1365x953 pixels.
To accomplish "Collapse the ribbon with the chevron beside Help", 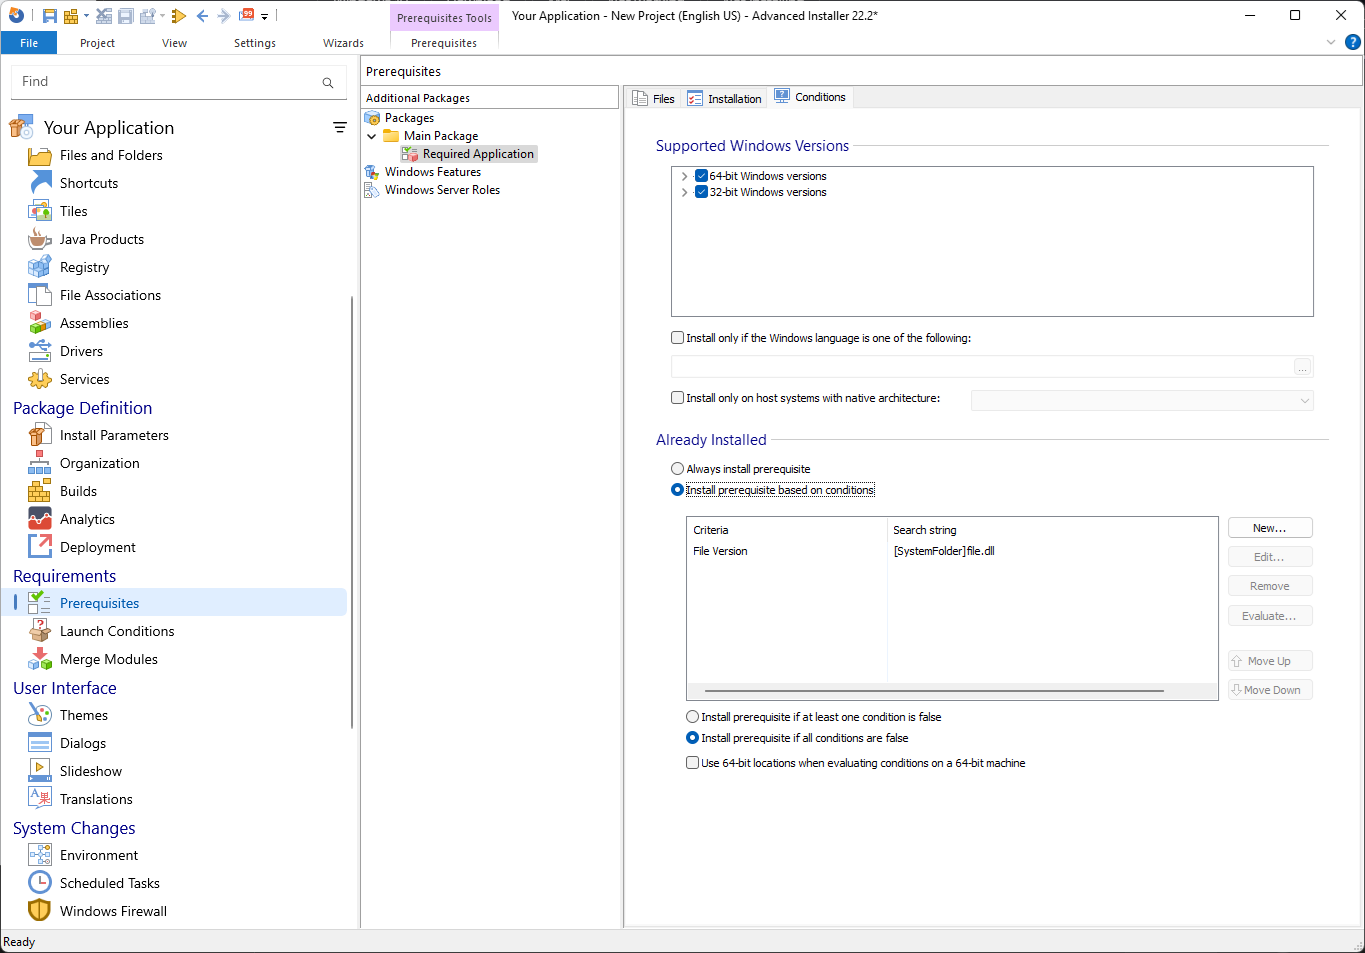I will 1331,42.
